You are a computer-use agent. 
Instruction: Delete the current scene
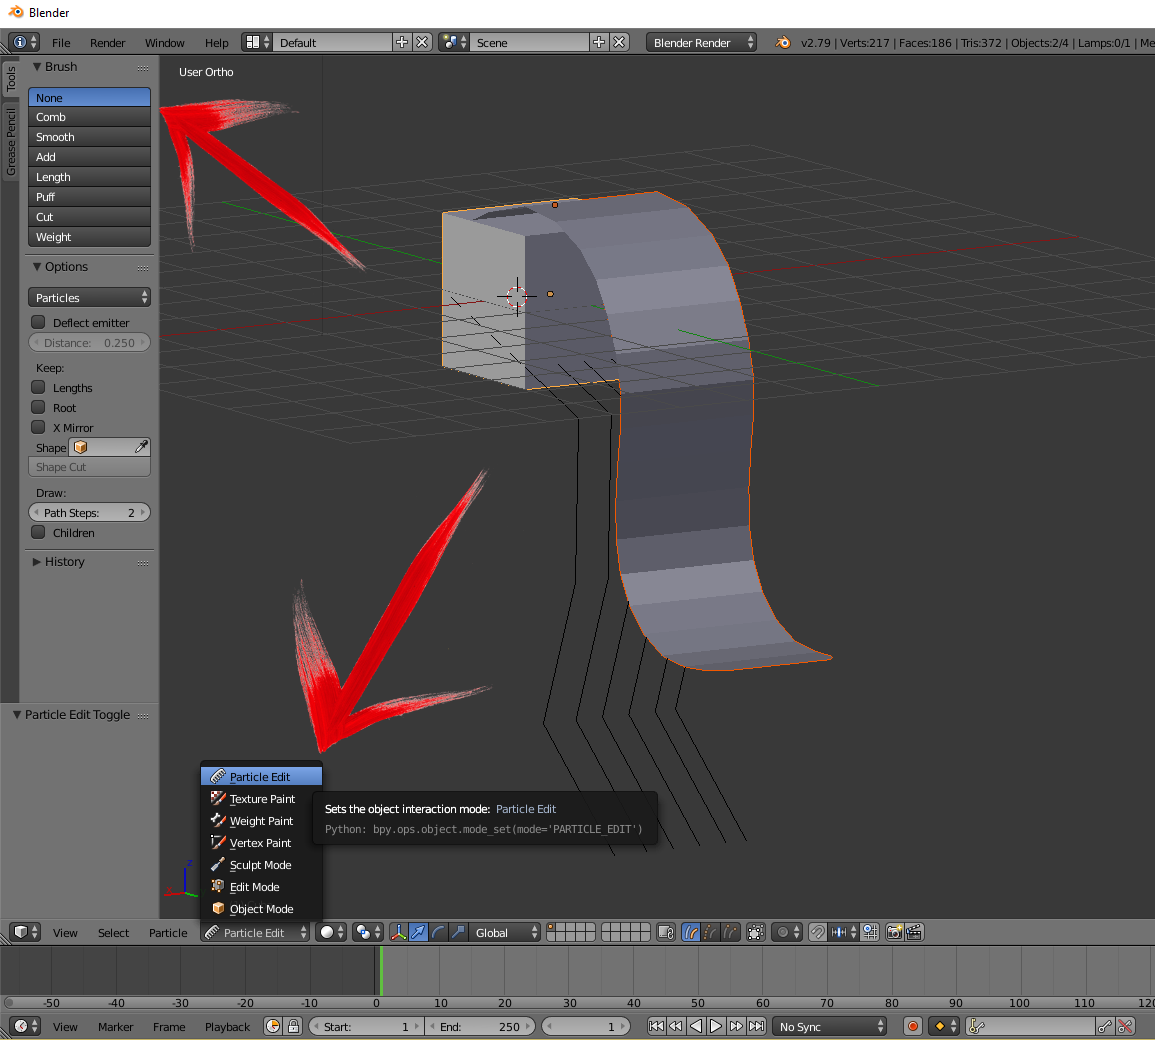click(x=619, y=43)
